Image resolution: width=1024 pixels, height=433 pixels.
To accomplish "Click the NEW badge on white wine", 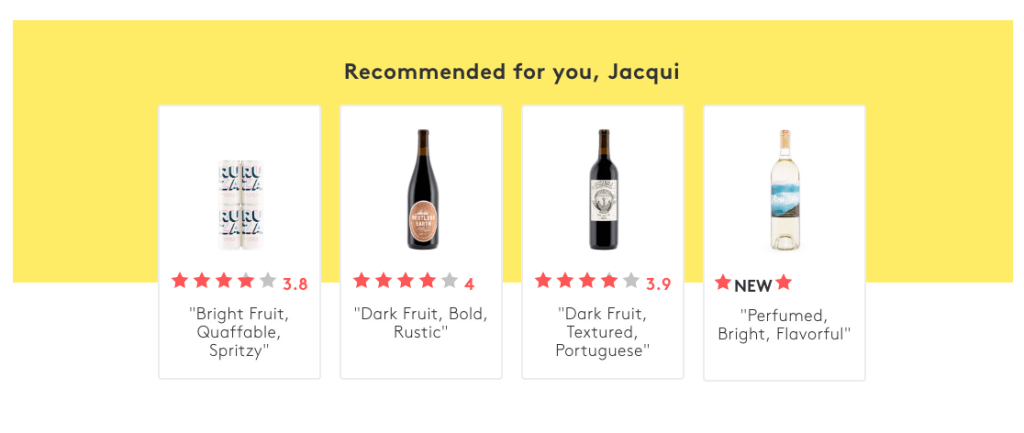I will click(753, 286).
